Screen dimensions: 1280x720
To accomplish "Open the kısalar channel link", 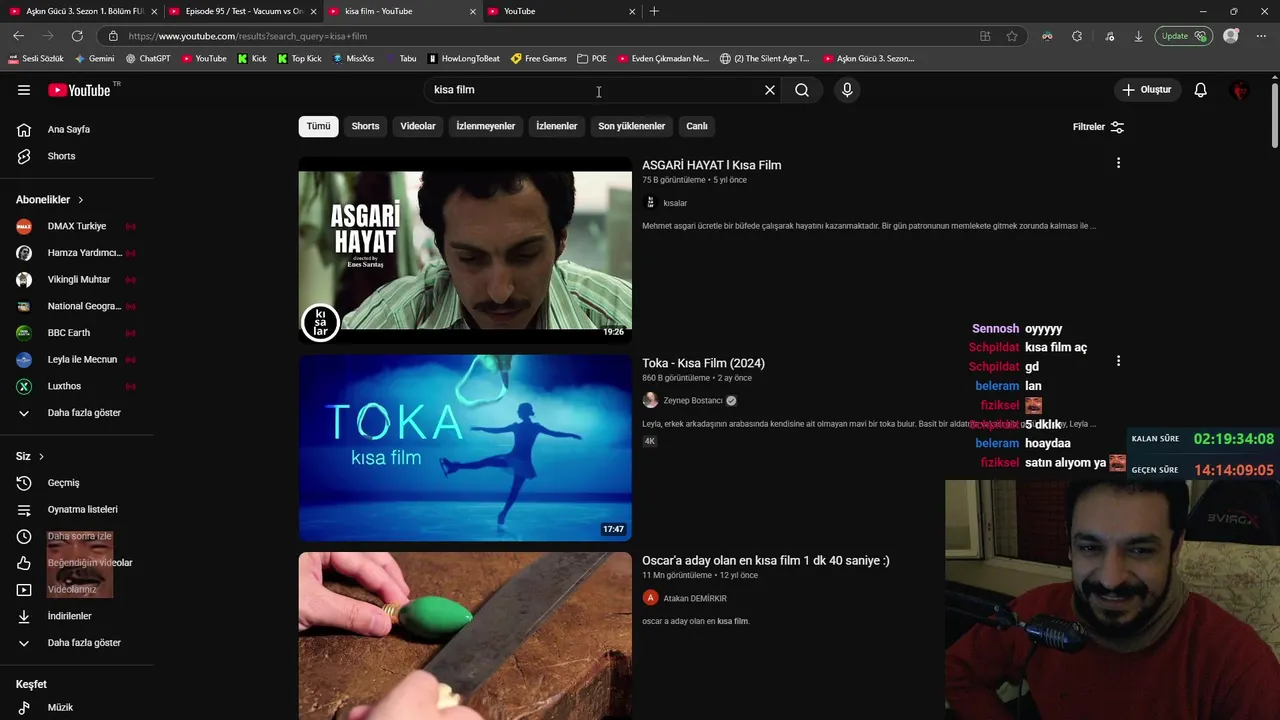I will (x=675, y=203).
